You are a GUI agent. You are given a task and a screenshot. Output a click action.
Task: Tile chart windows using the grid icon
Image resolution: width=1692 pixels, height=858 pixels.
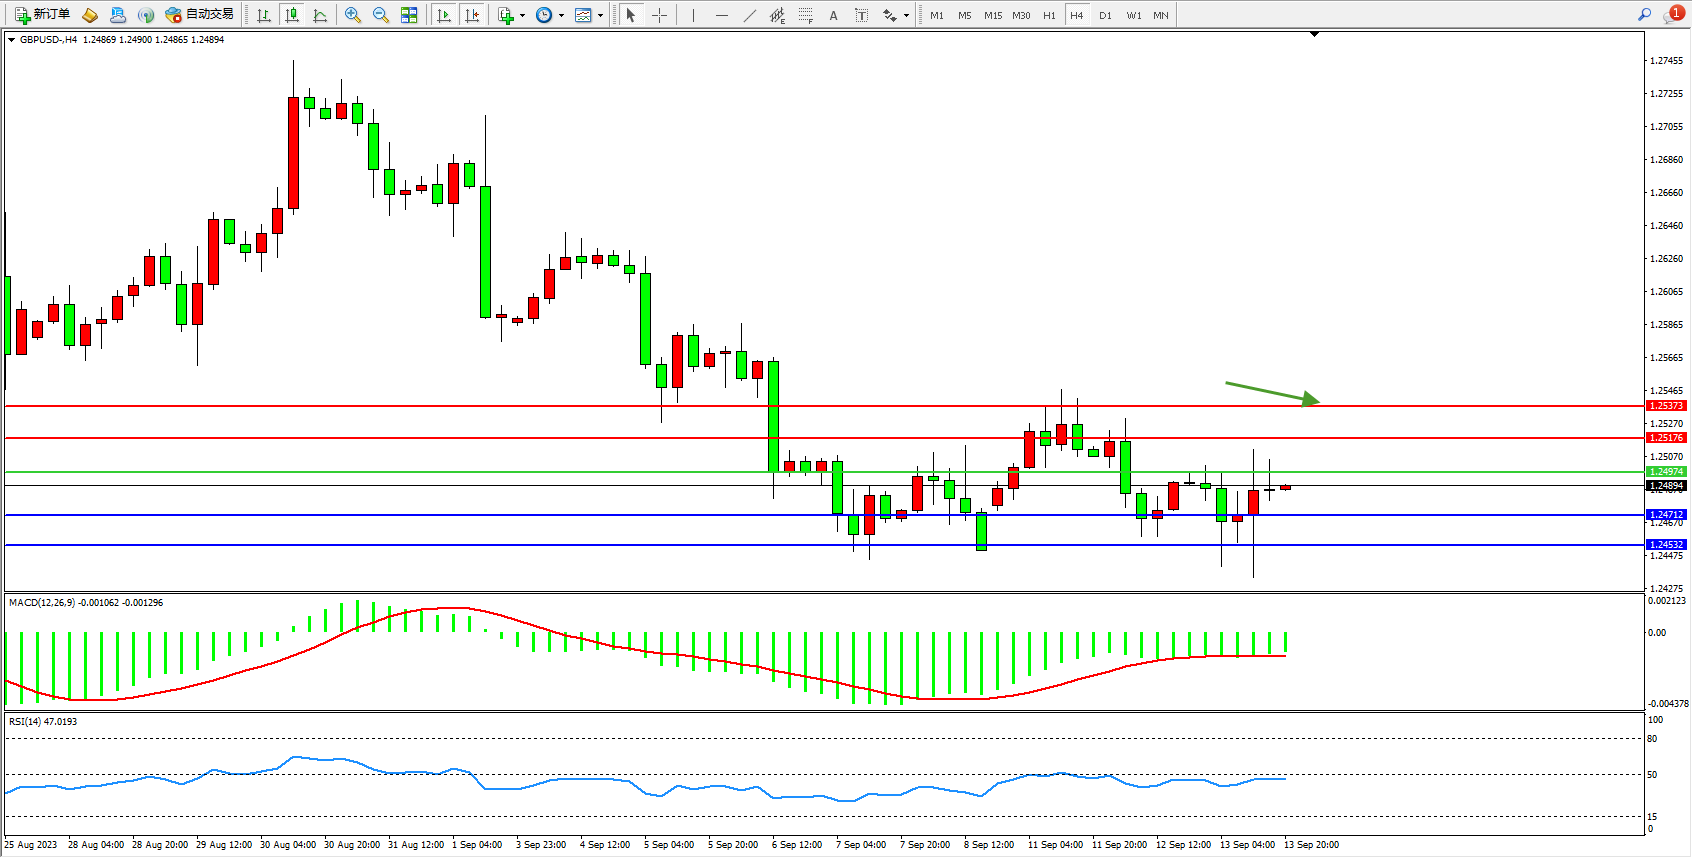(409, 15)
